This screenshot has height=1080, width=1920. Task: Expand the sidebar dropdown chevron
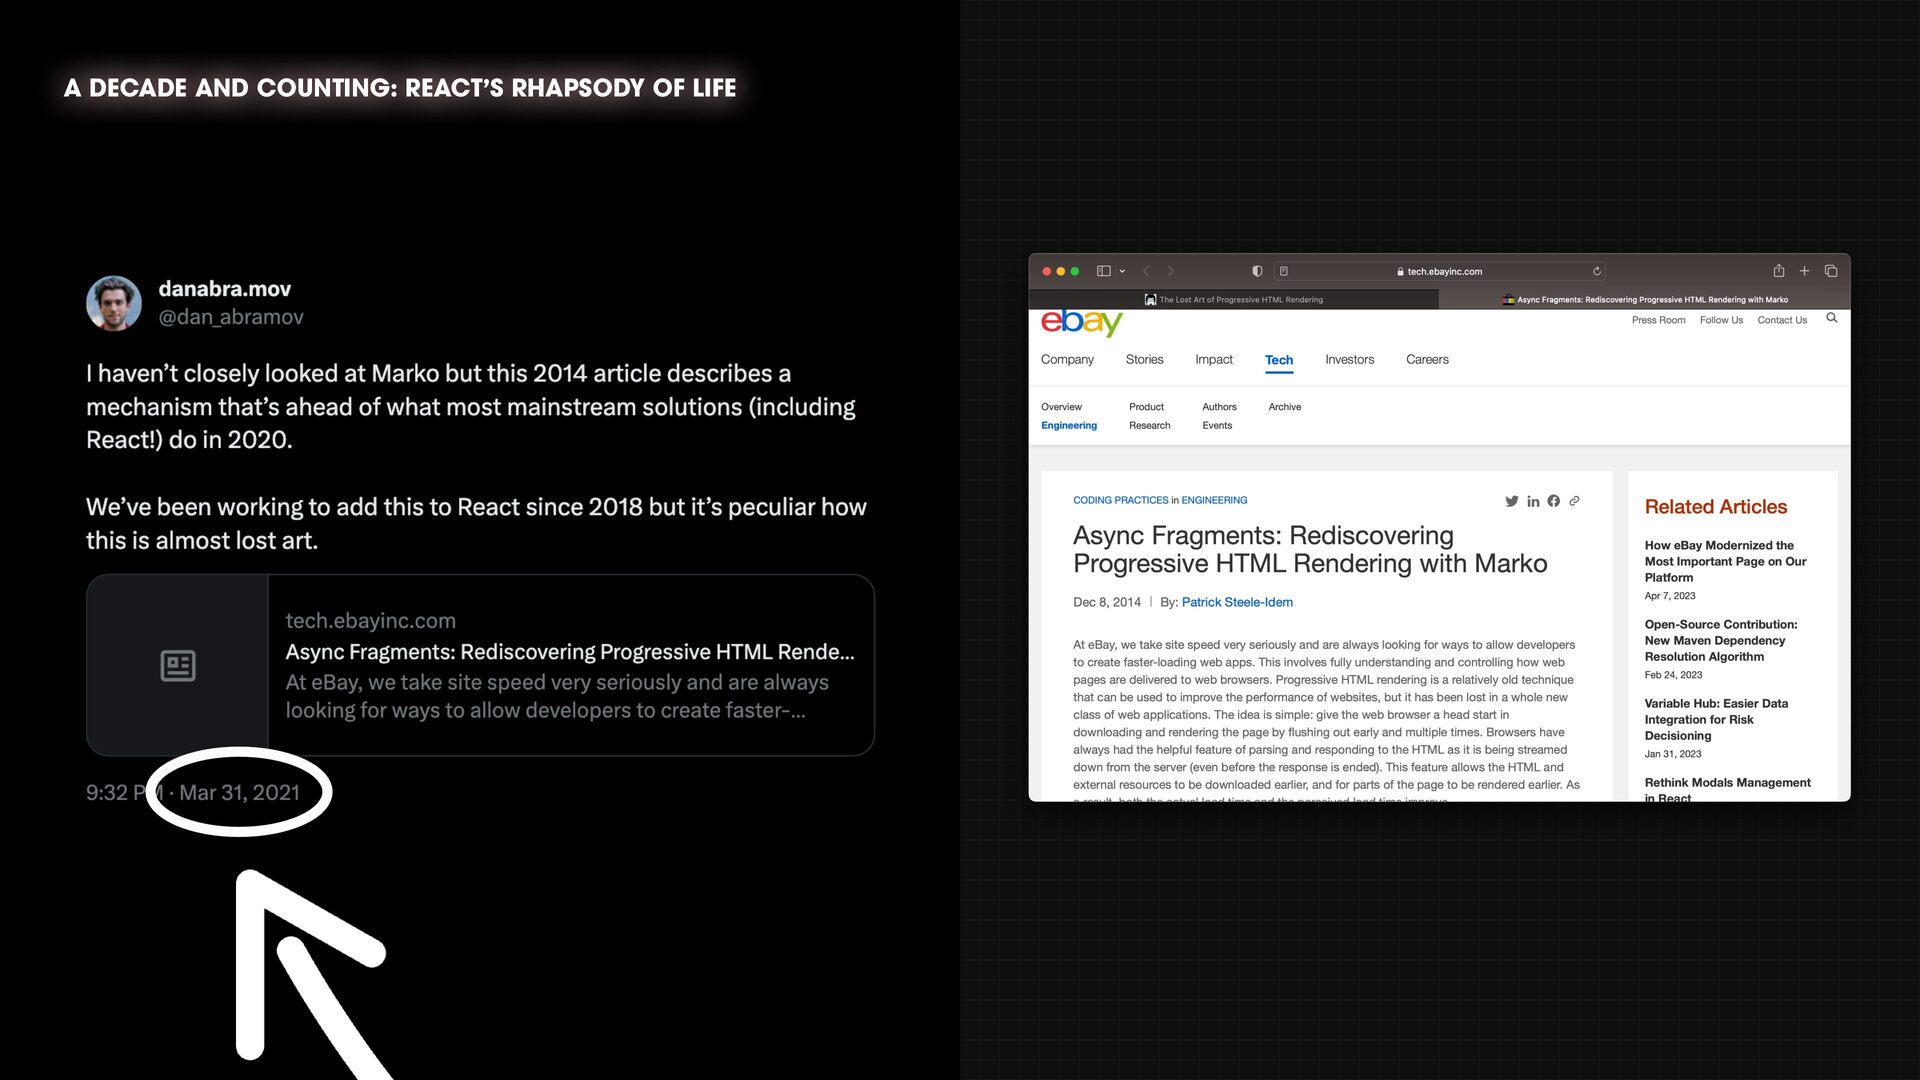[x=1122, y=271]
